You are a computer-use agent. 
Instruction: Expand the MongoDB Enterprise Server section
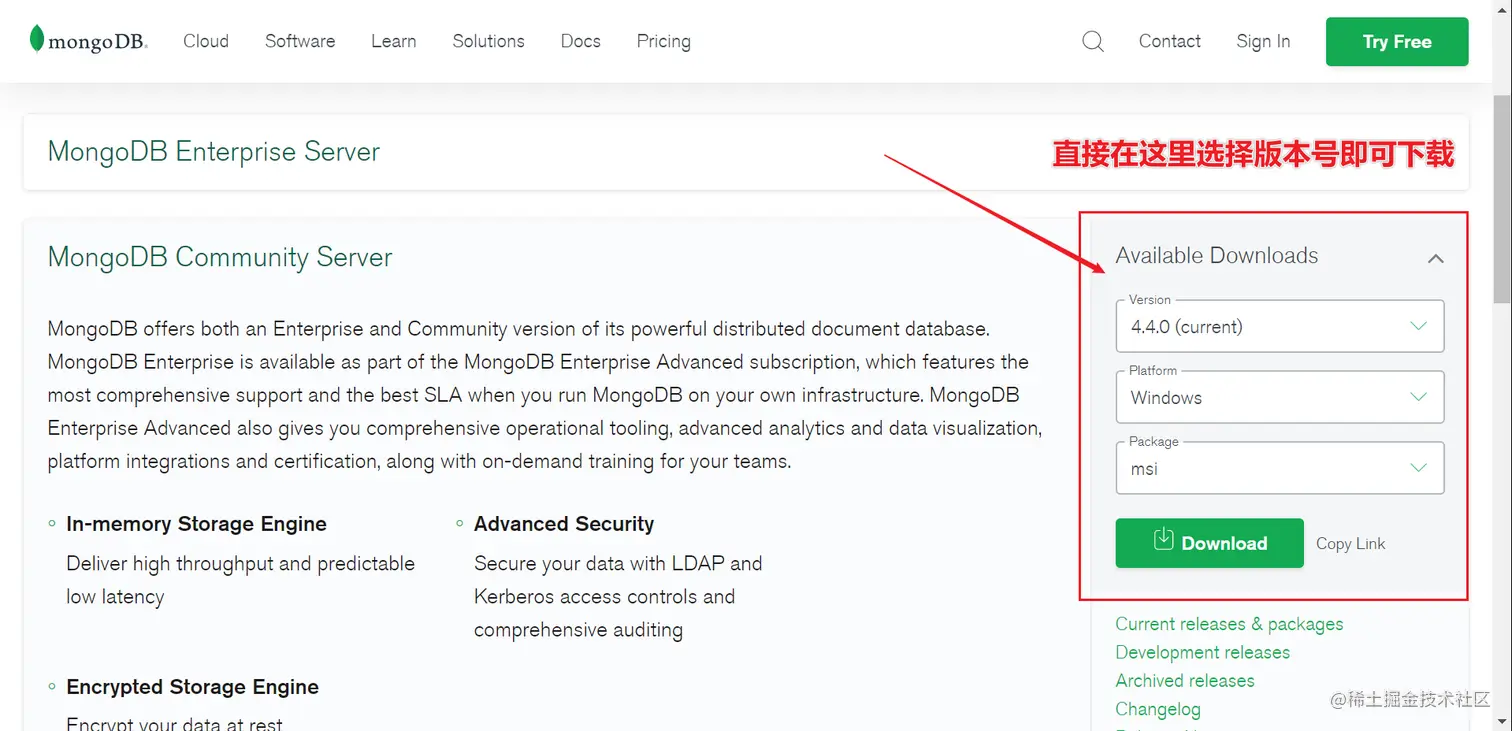(x=746, y=152)
